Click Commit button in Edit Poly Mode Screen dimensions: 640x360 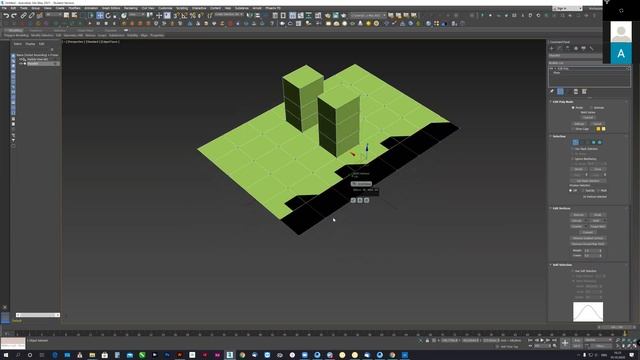(x=588, y=118)
